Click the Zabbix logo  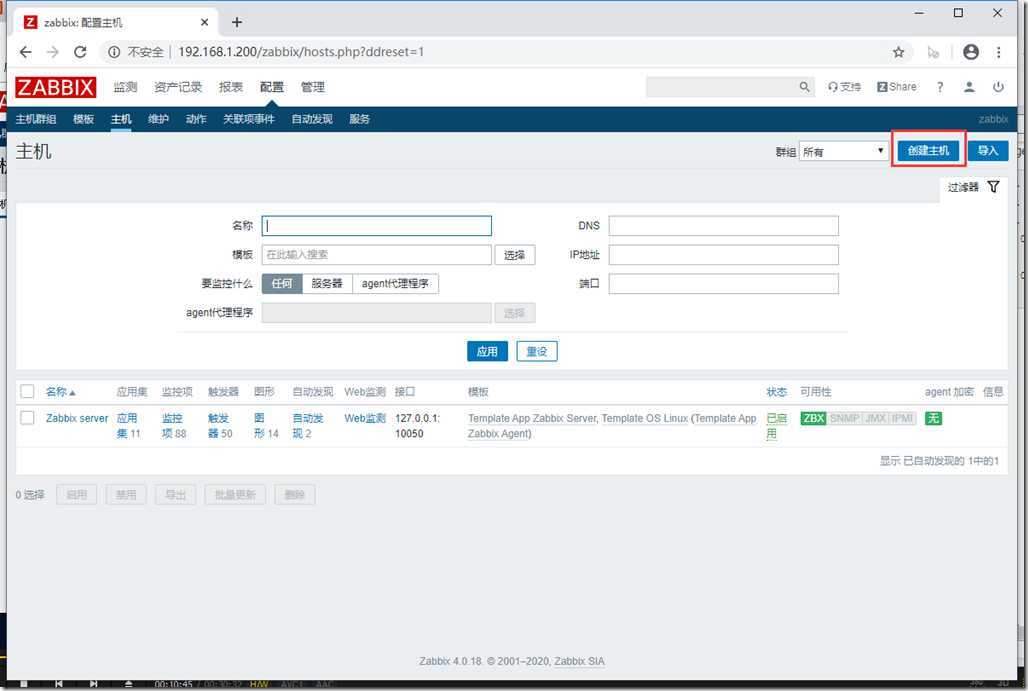[x=56, y=87]
